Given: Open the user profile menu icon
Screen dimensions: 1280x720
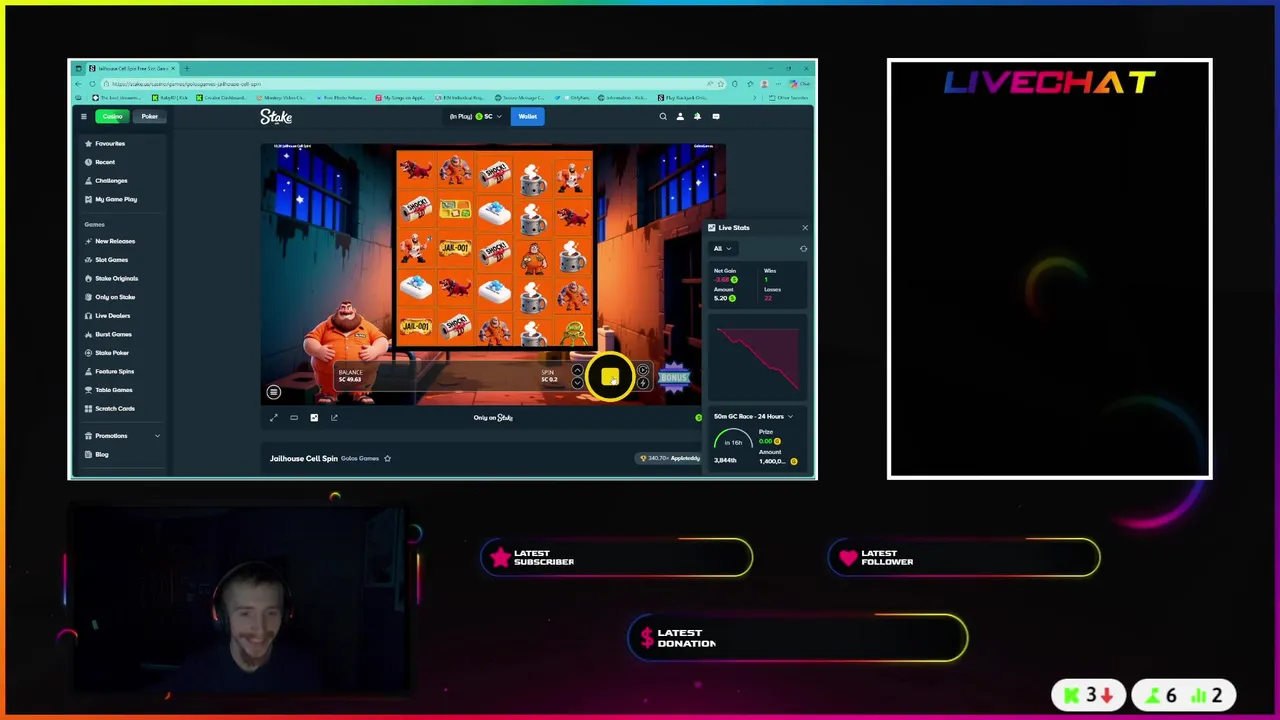Looking at the screenshot, I should (680, 117).
